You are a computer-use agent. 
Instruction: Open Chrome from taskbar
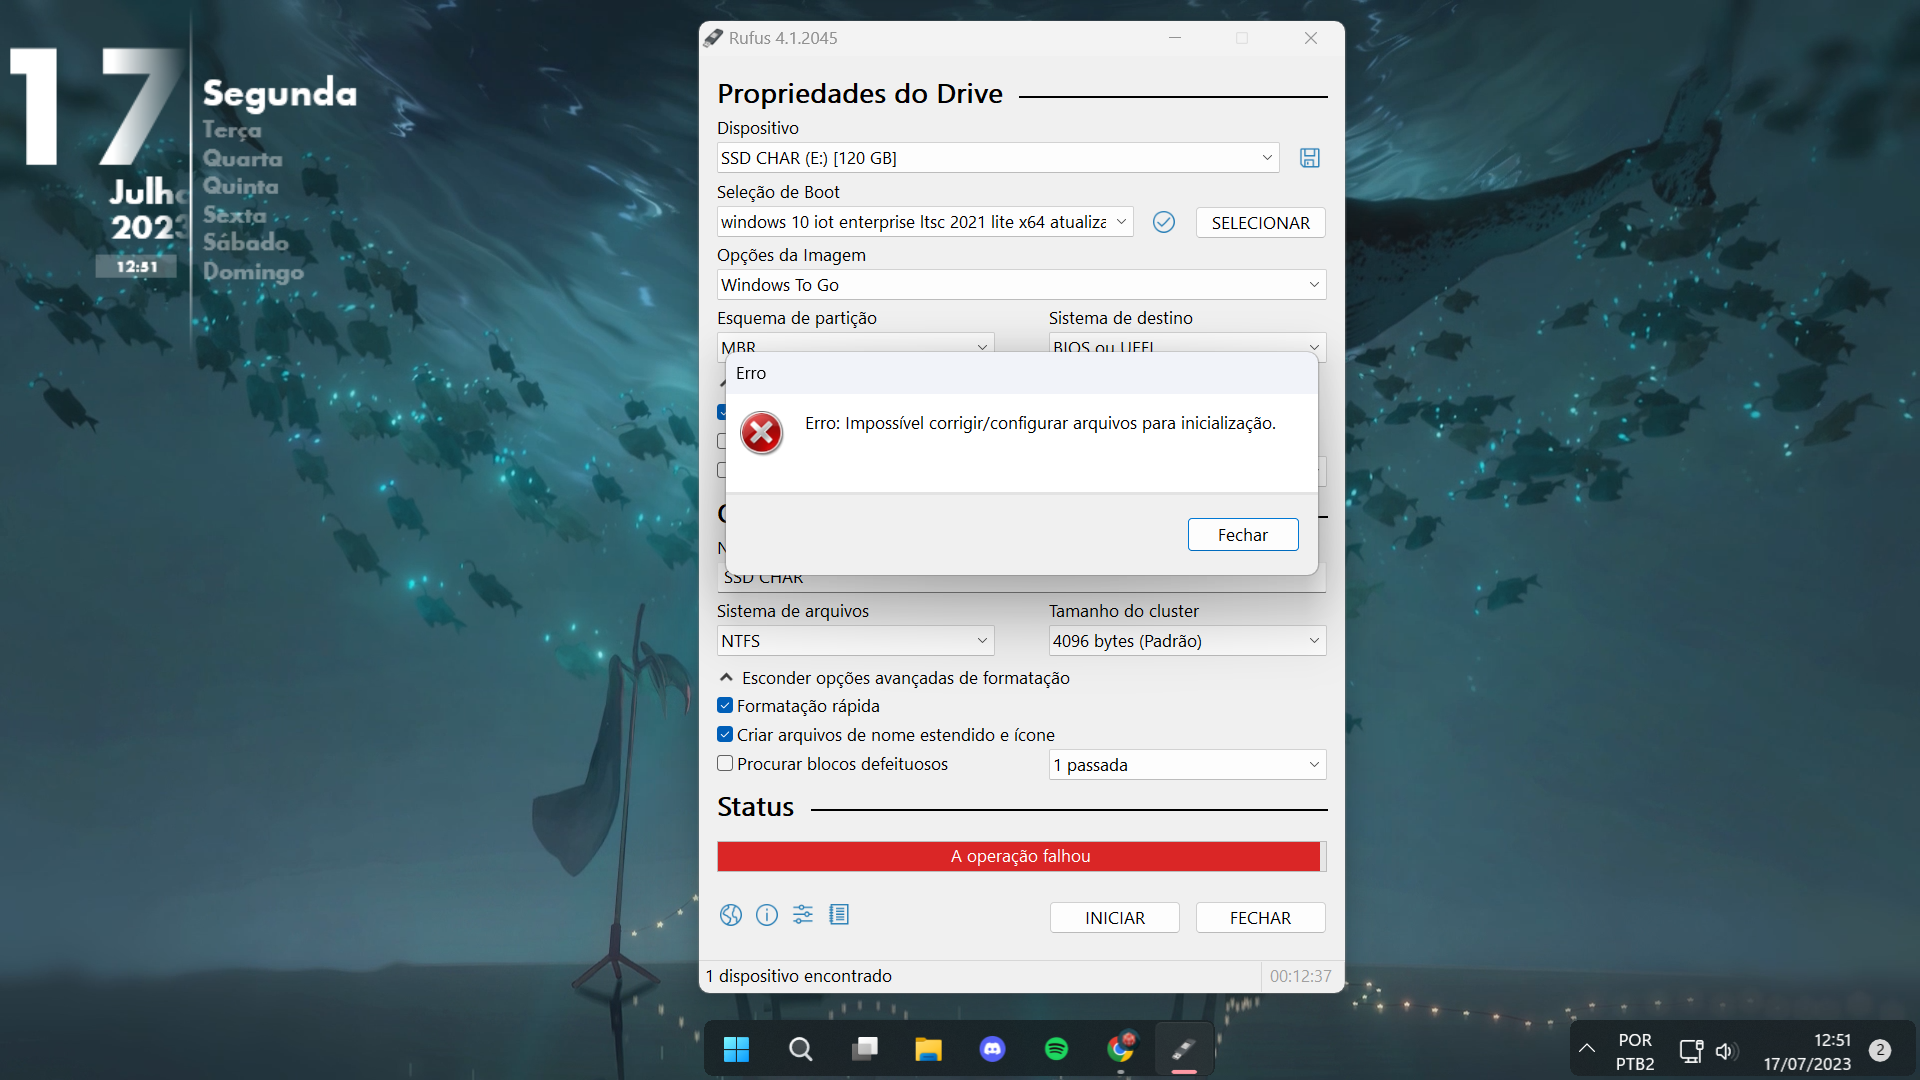1121,1049
